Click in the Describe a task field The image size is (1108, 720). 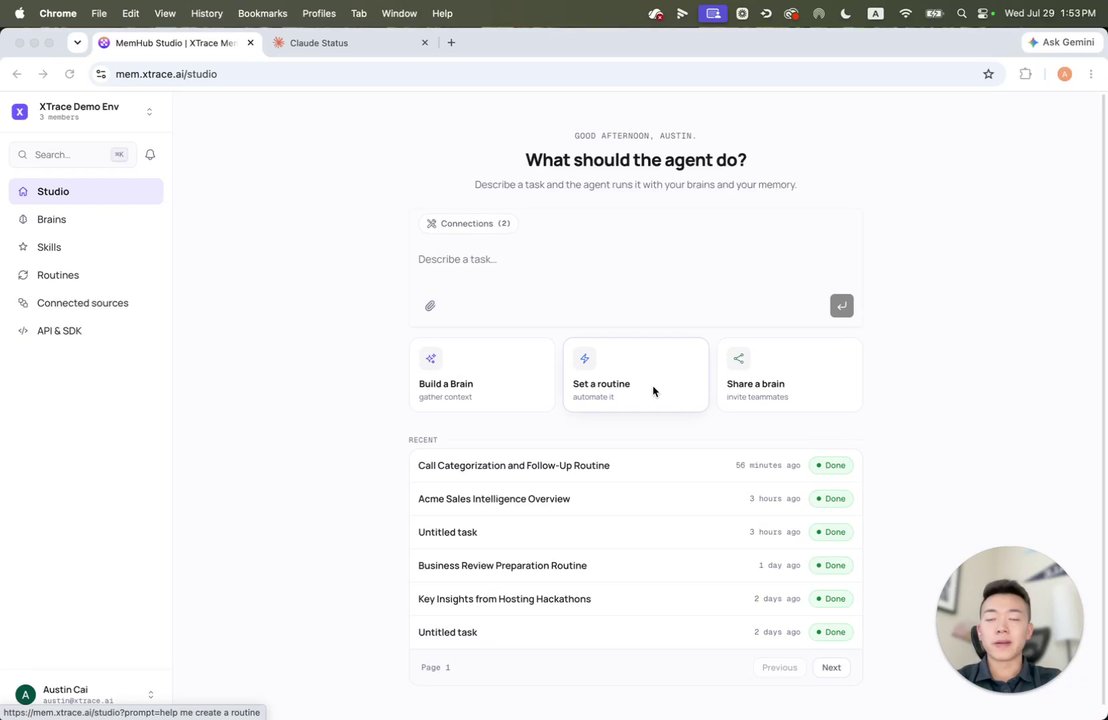[x=635, y=259]
